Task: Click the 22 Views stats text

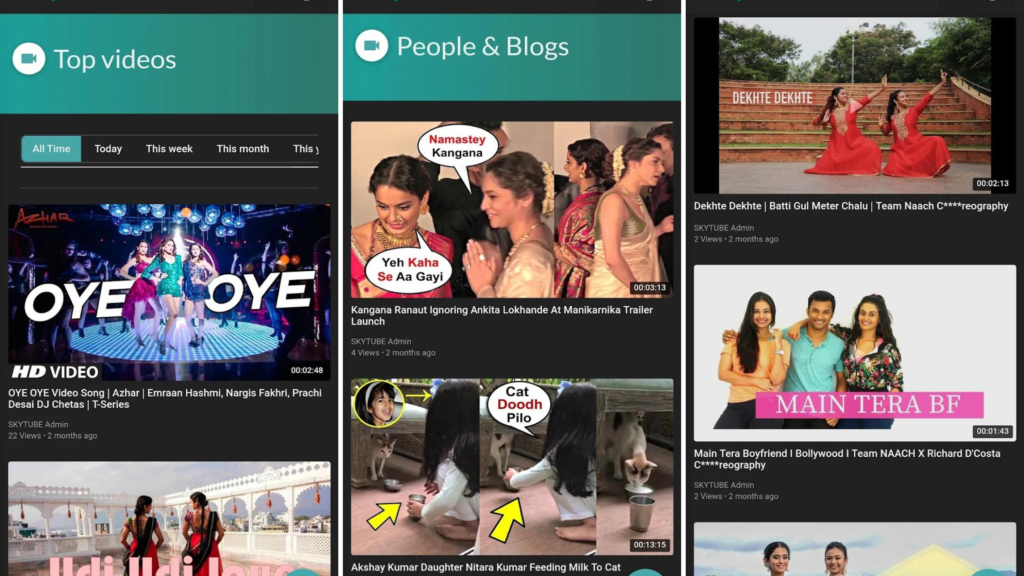Action: click(52, 436)
